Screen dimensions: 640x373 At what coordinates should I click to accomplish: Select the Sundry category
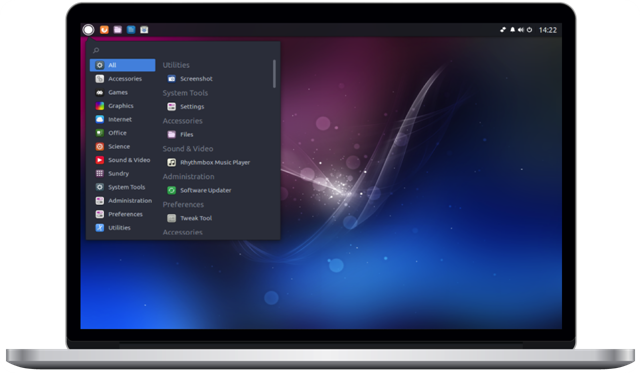click(x=122, y=173)
